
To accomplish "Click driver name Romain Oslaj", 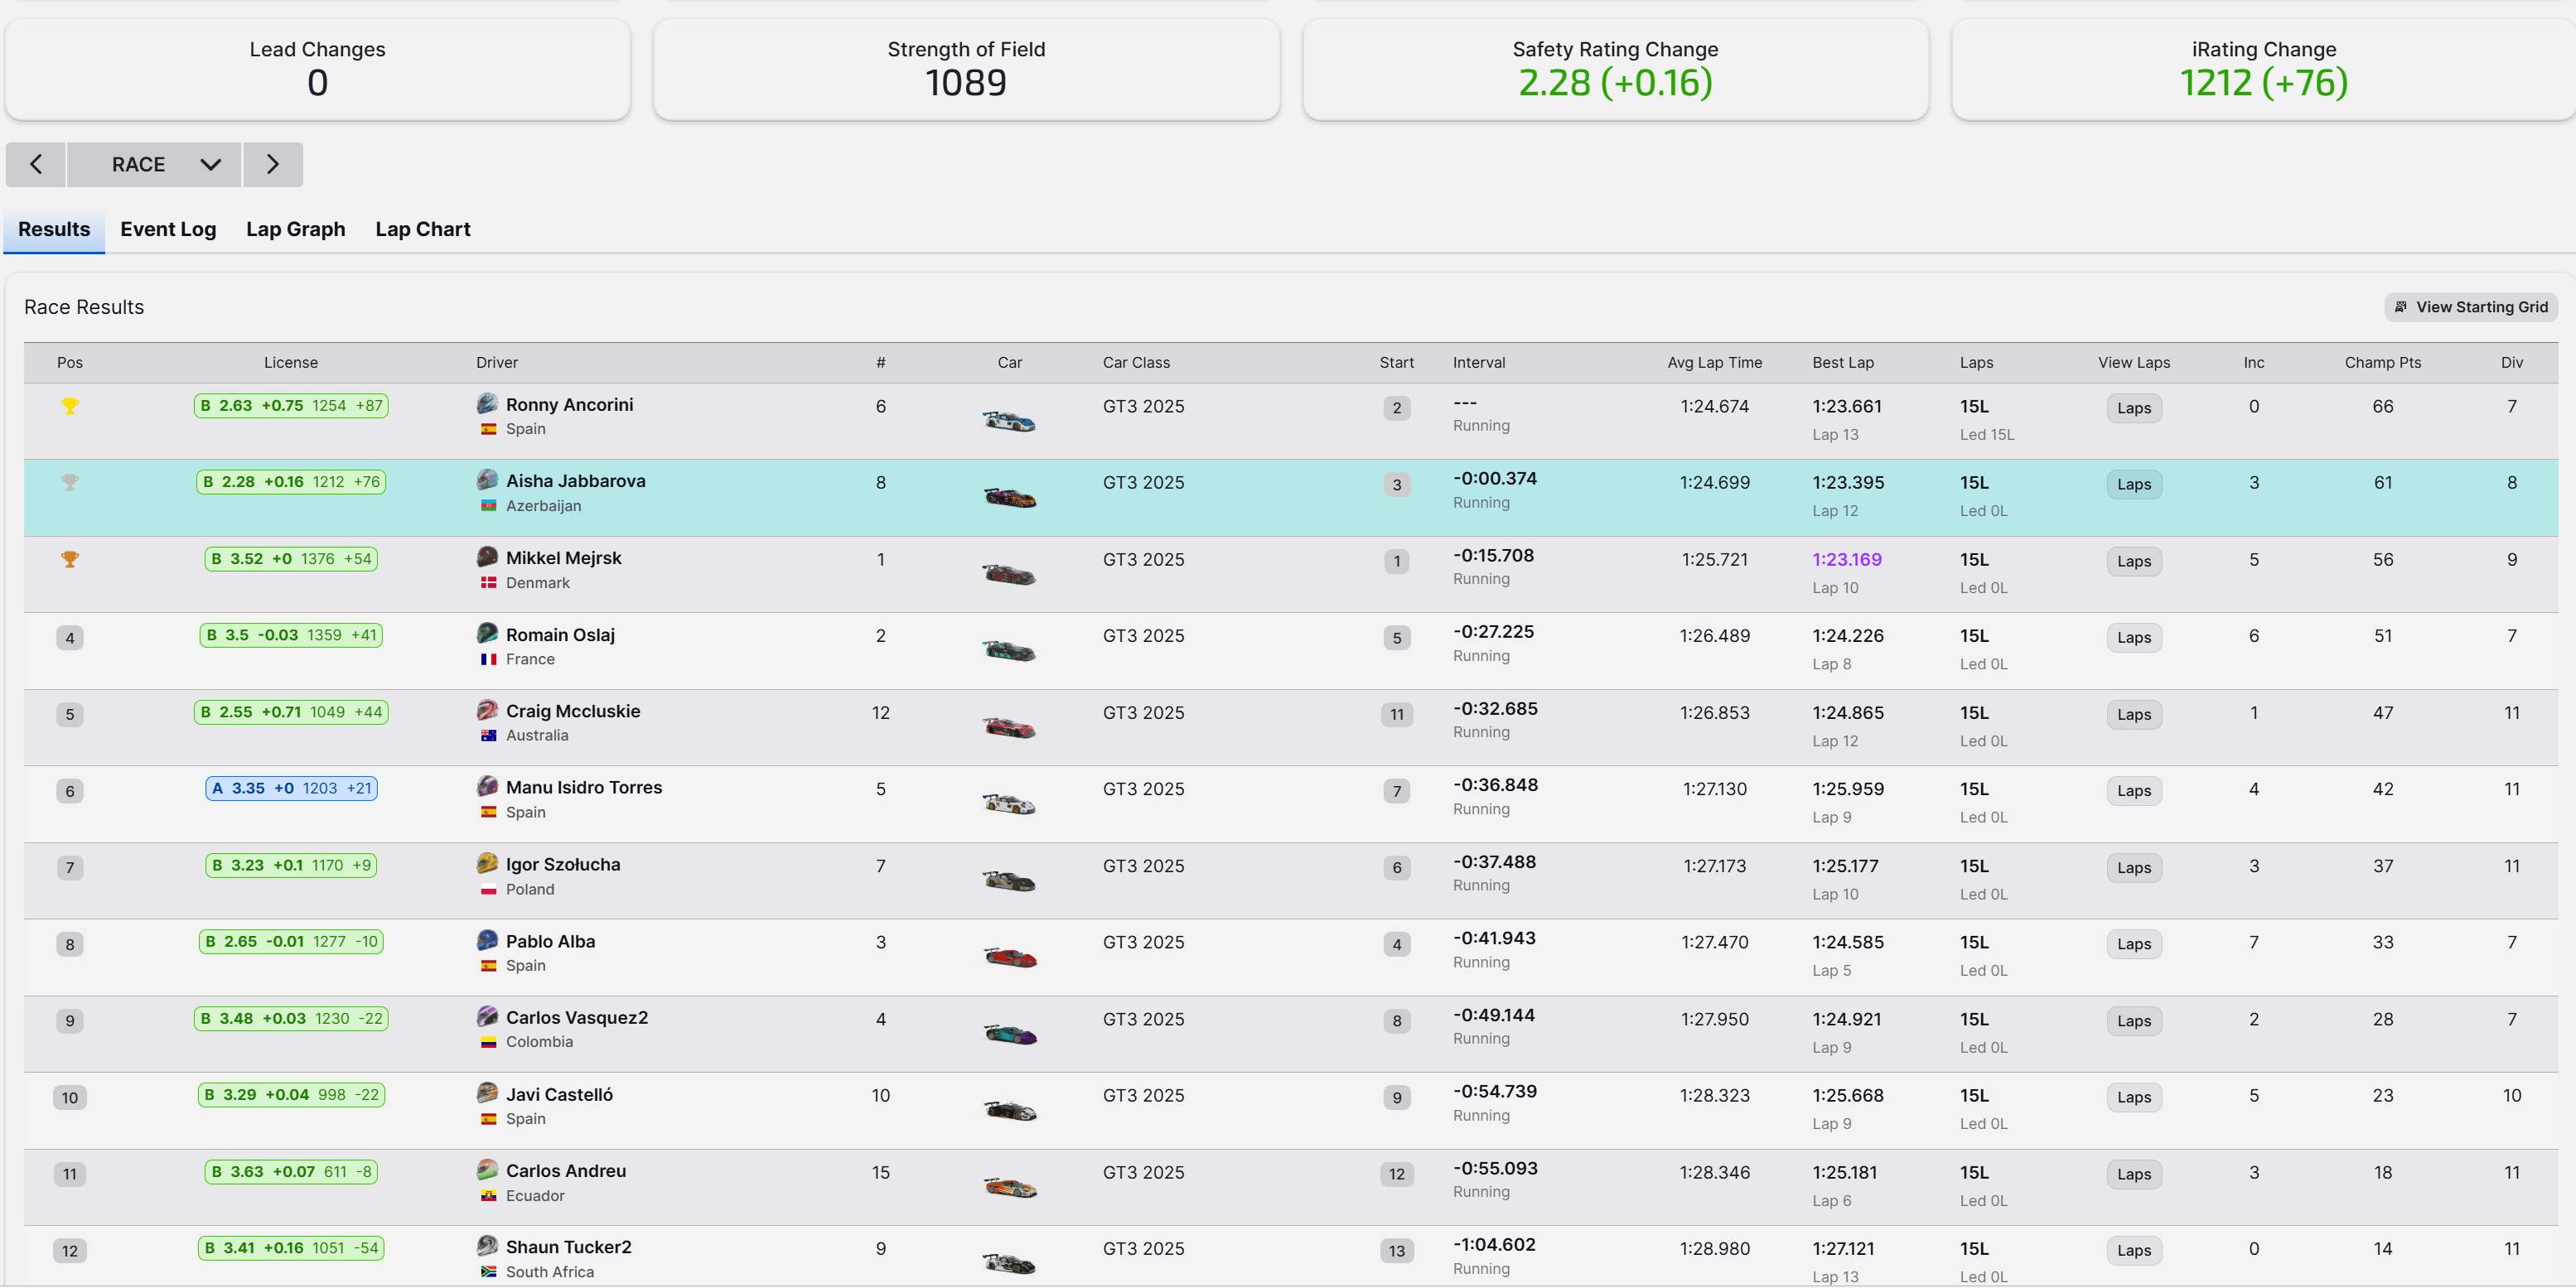I will pyautogui.click(x=560, y=635).
